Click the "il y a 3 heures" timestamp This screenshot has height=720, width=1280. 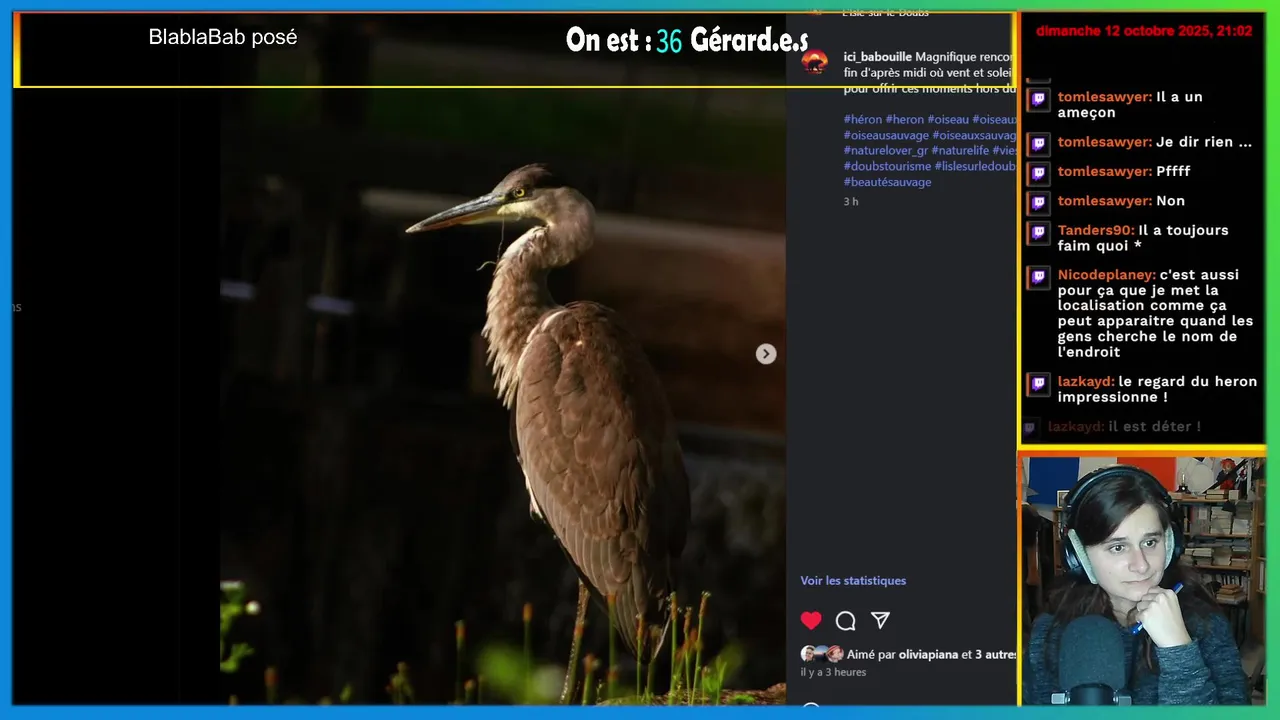(x=833, y=672)
